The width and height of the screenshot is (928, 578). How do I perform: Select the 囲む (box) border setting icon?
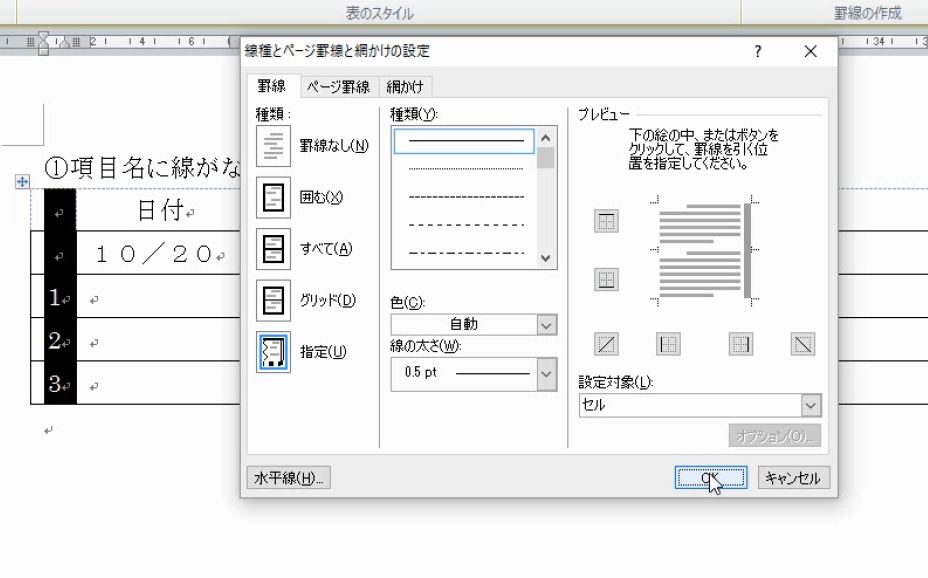pos(273,197)
